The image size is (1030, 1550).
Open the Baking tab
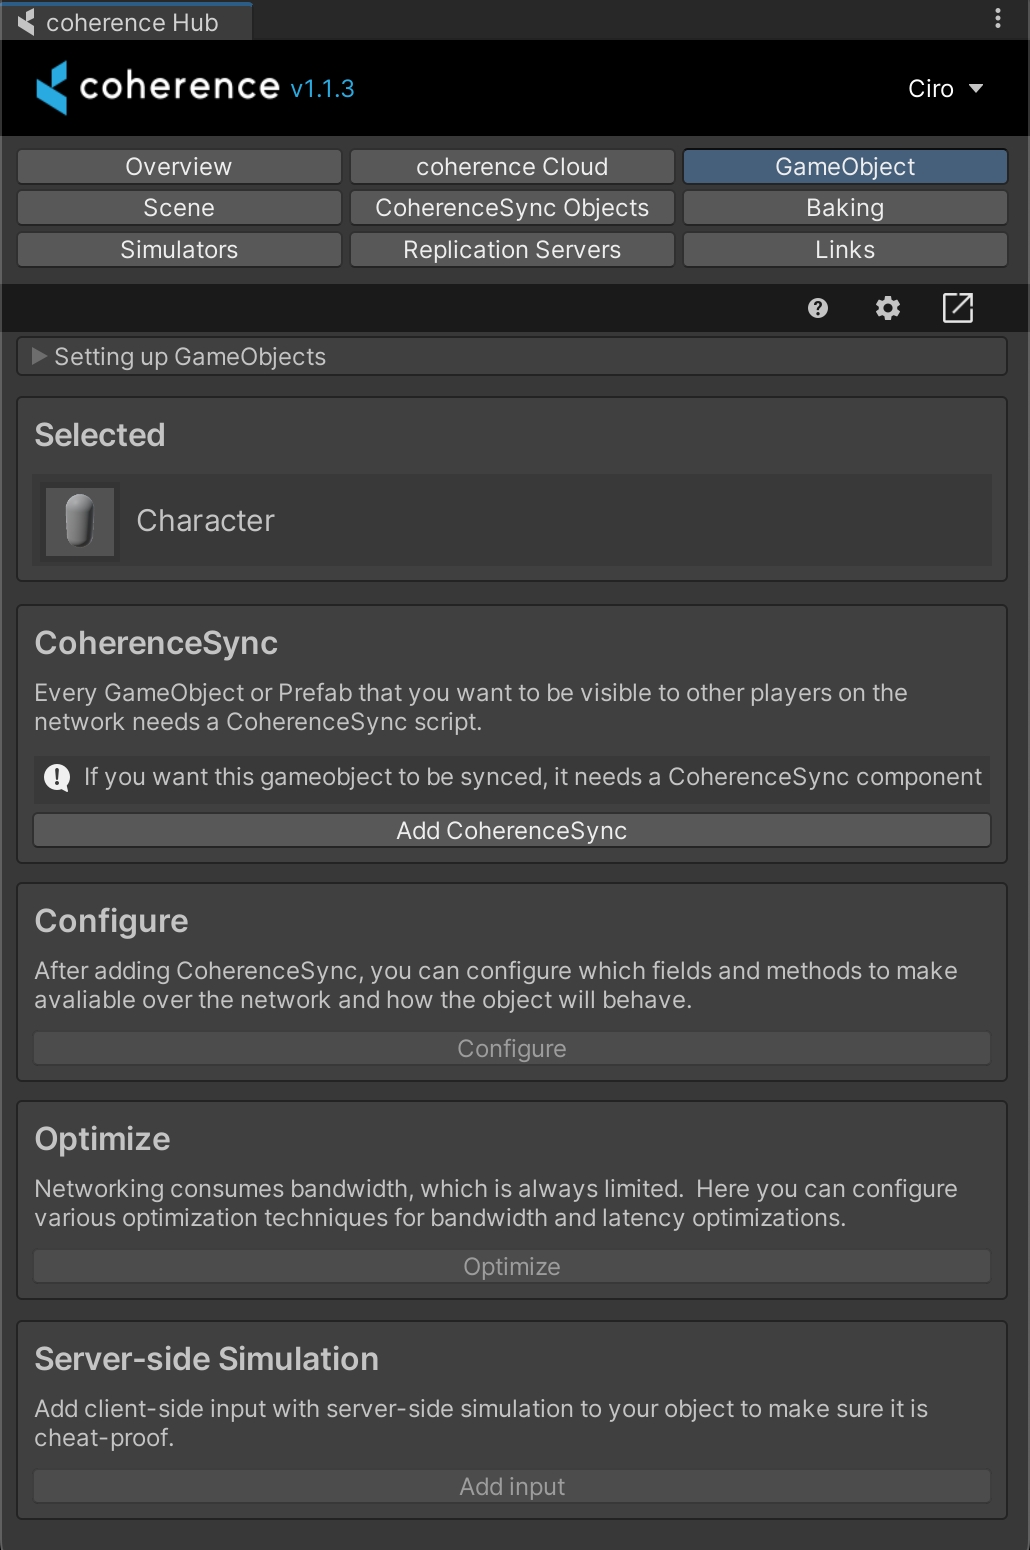[x=845, y=208]
